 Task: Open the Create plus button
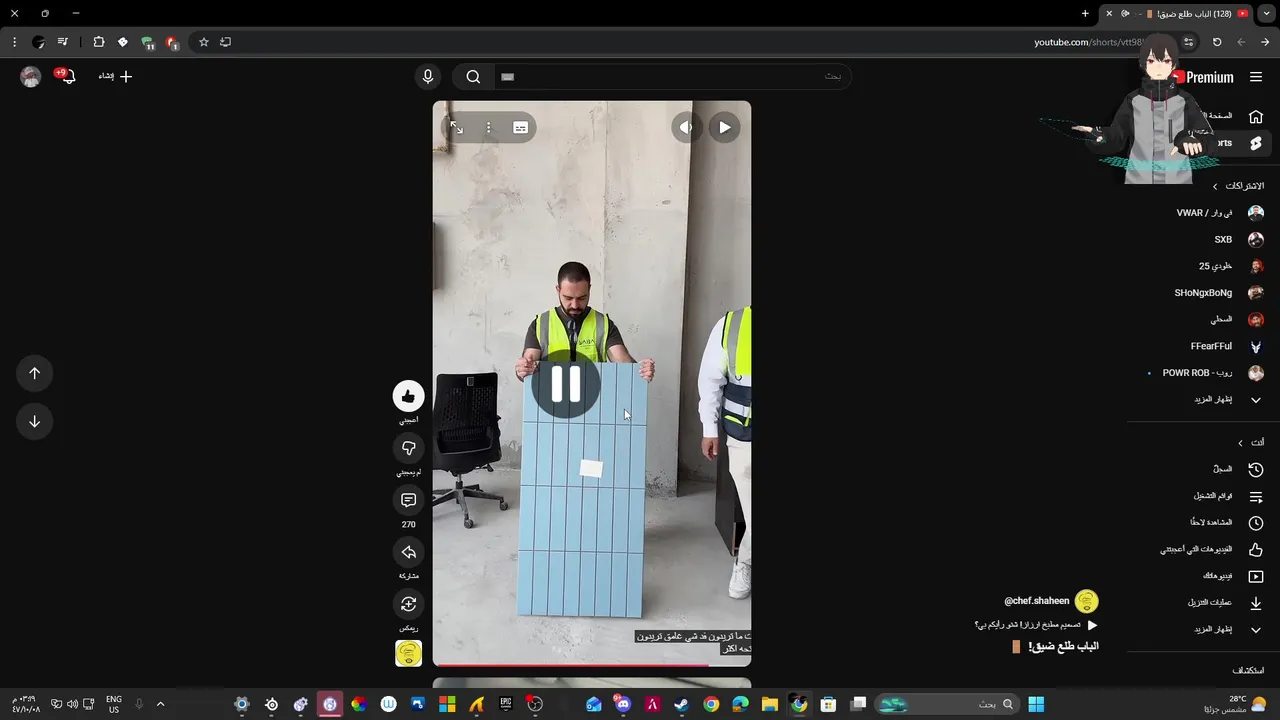click(x=115, y=76)
